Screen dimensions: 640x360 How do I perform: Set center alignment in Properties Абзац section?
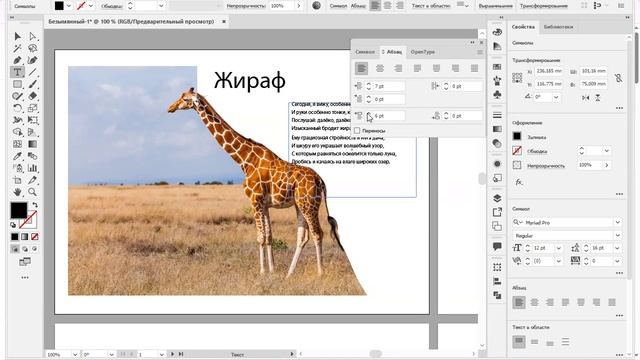(x=534, y=302)
